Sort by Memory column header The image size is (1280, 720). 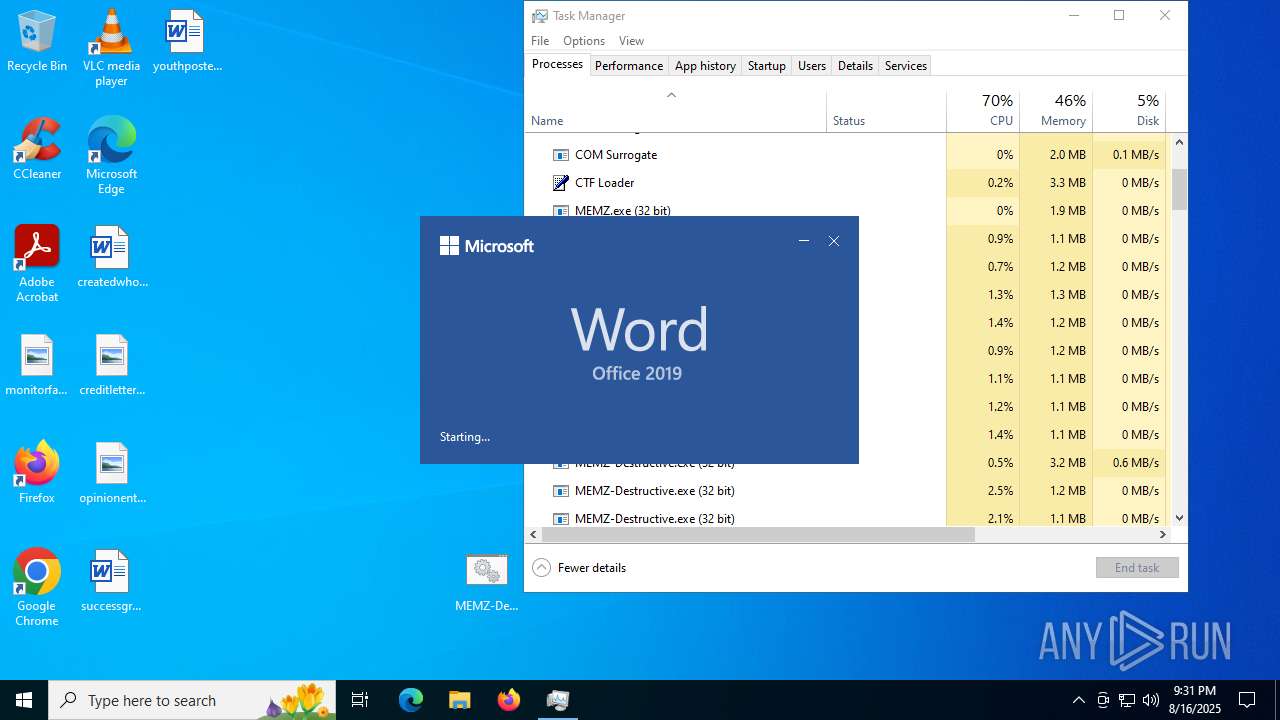pos(1055,111)
